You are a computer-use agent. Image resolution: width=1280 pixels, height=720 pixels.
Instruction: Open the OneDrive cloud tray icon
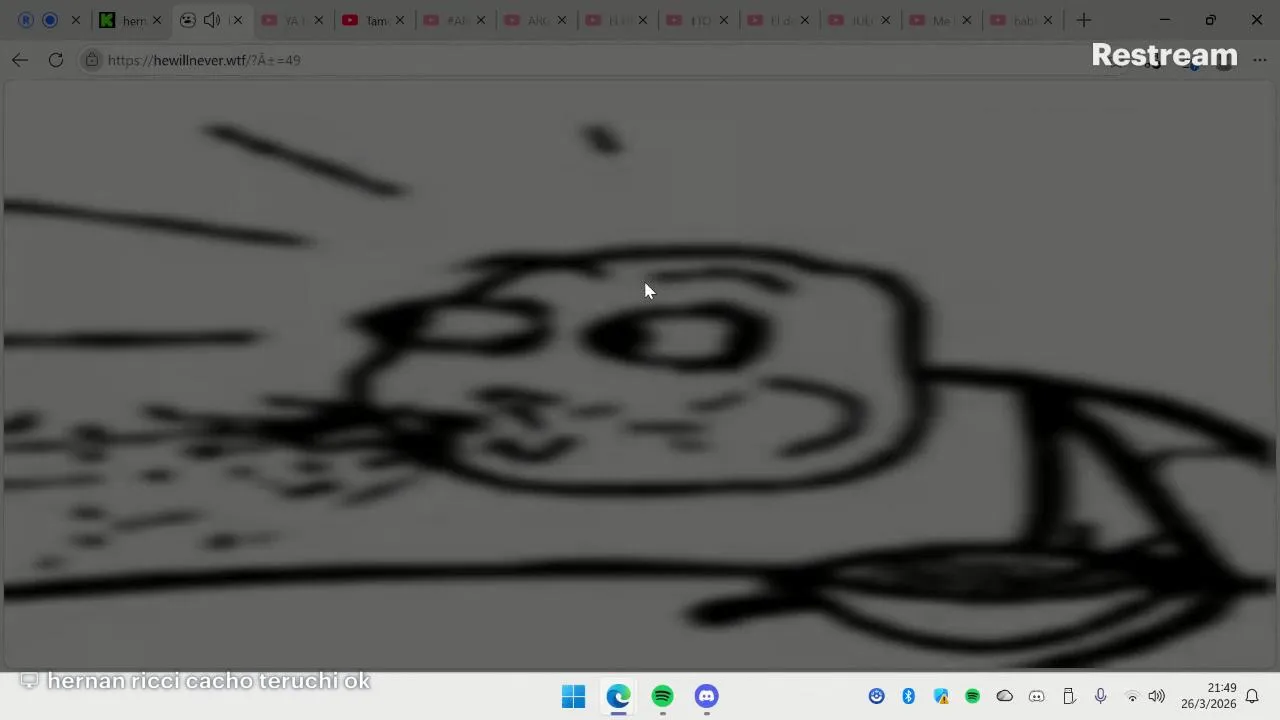[x=1005, y=696]
